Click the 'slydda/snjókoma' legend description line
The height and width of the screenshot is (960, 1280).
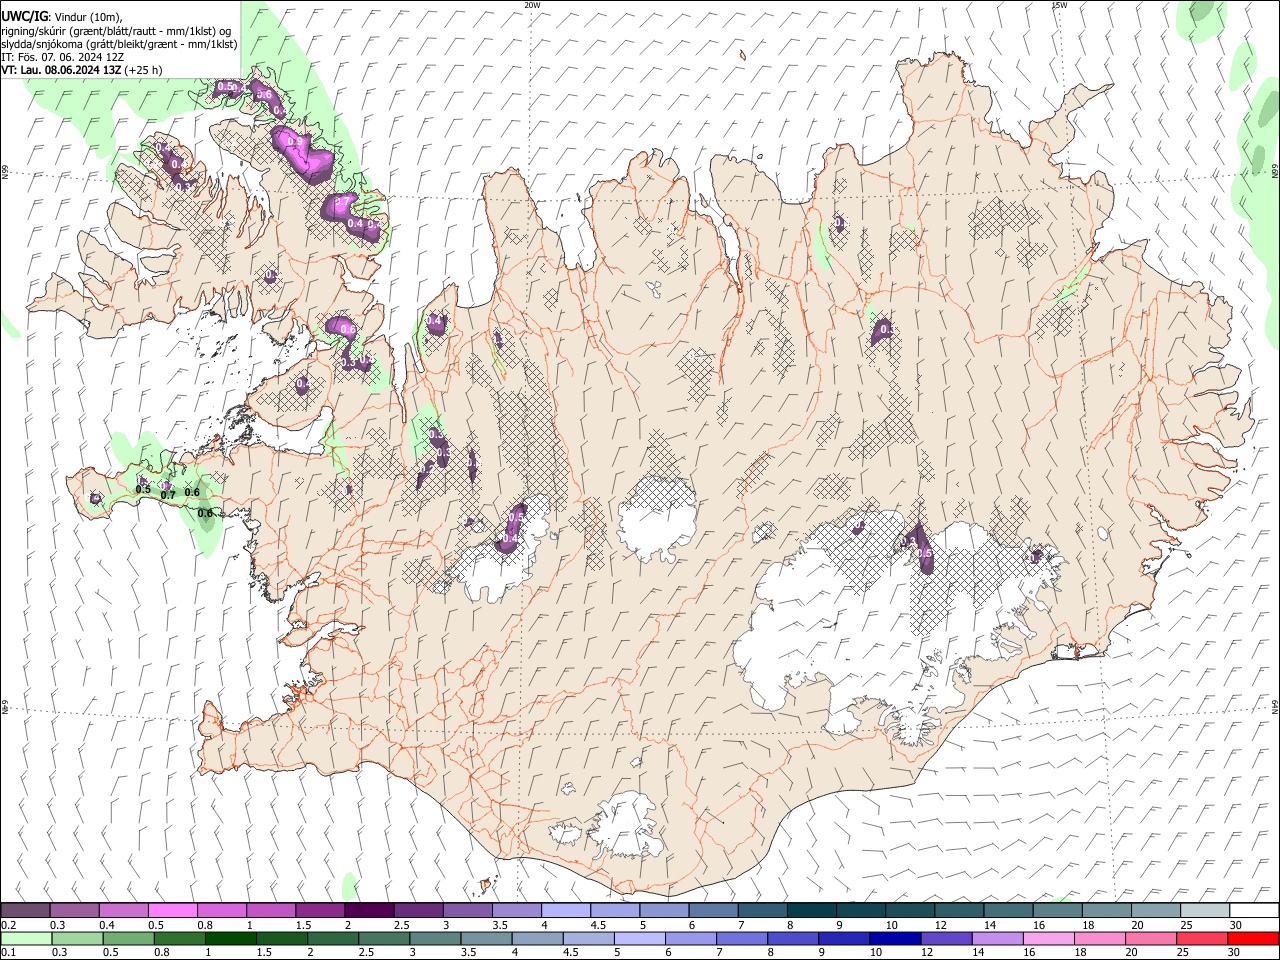(119, 44)
